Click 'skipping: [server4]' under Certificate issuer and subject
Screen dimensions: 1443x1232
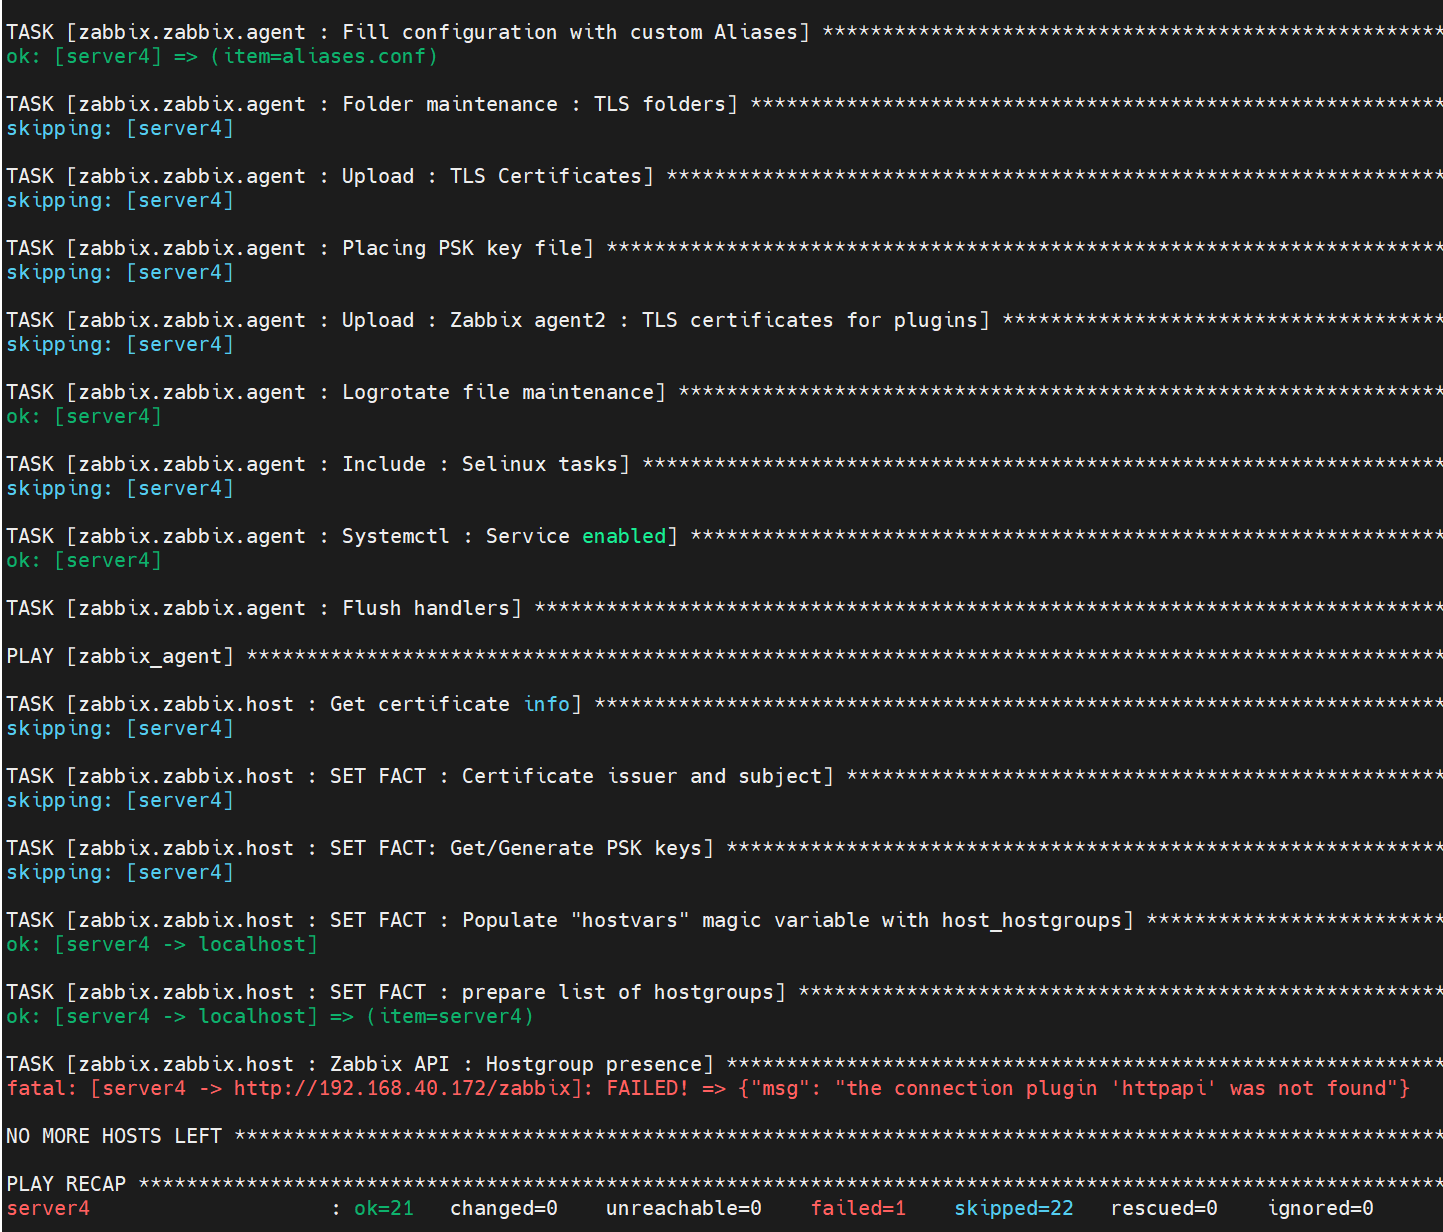tap(120, 800)
